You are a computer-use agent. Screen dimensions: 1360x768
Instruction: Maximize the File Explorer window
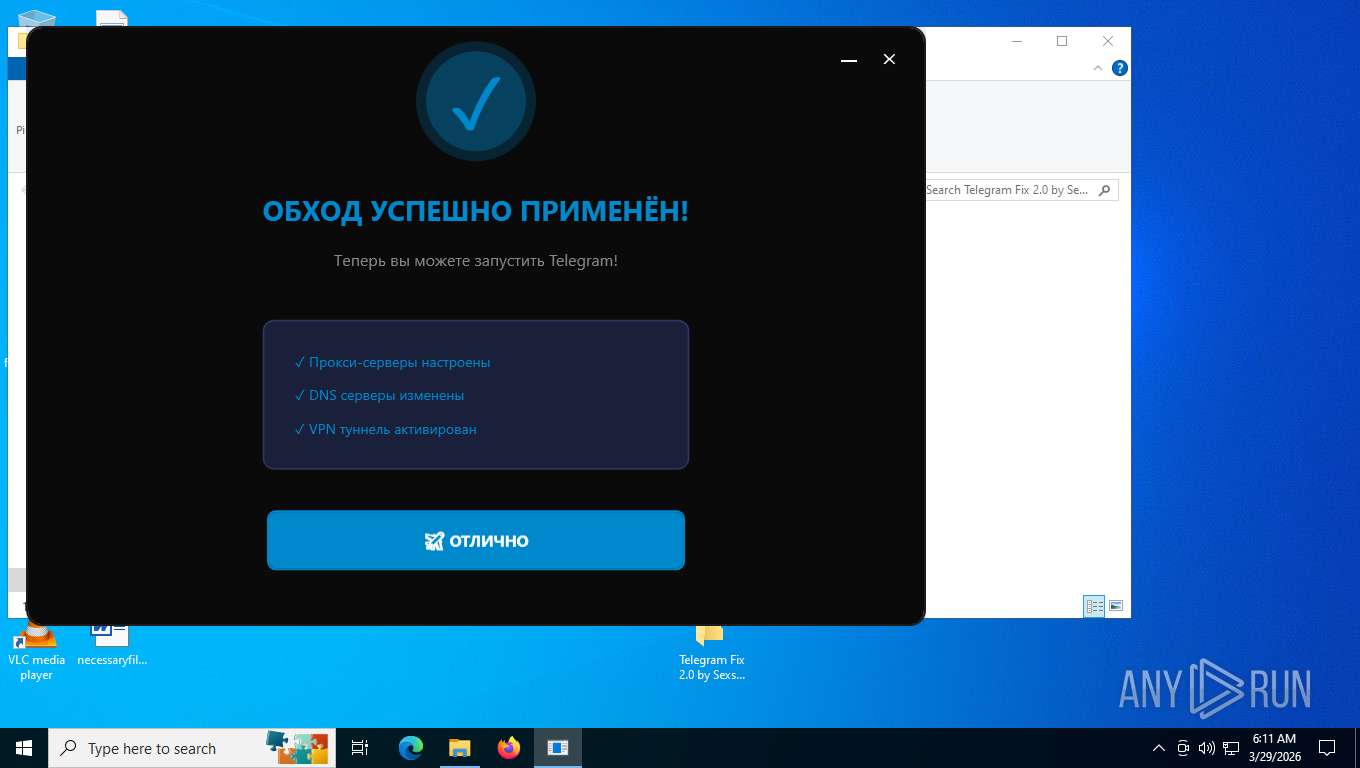(x=1062, y=41)
